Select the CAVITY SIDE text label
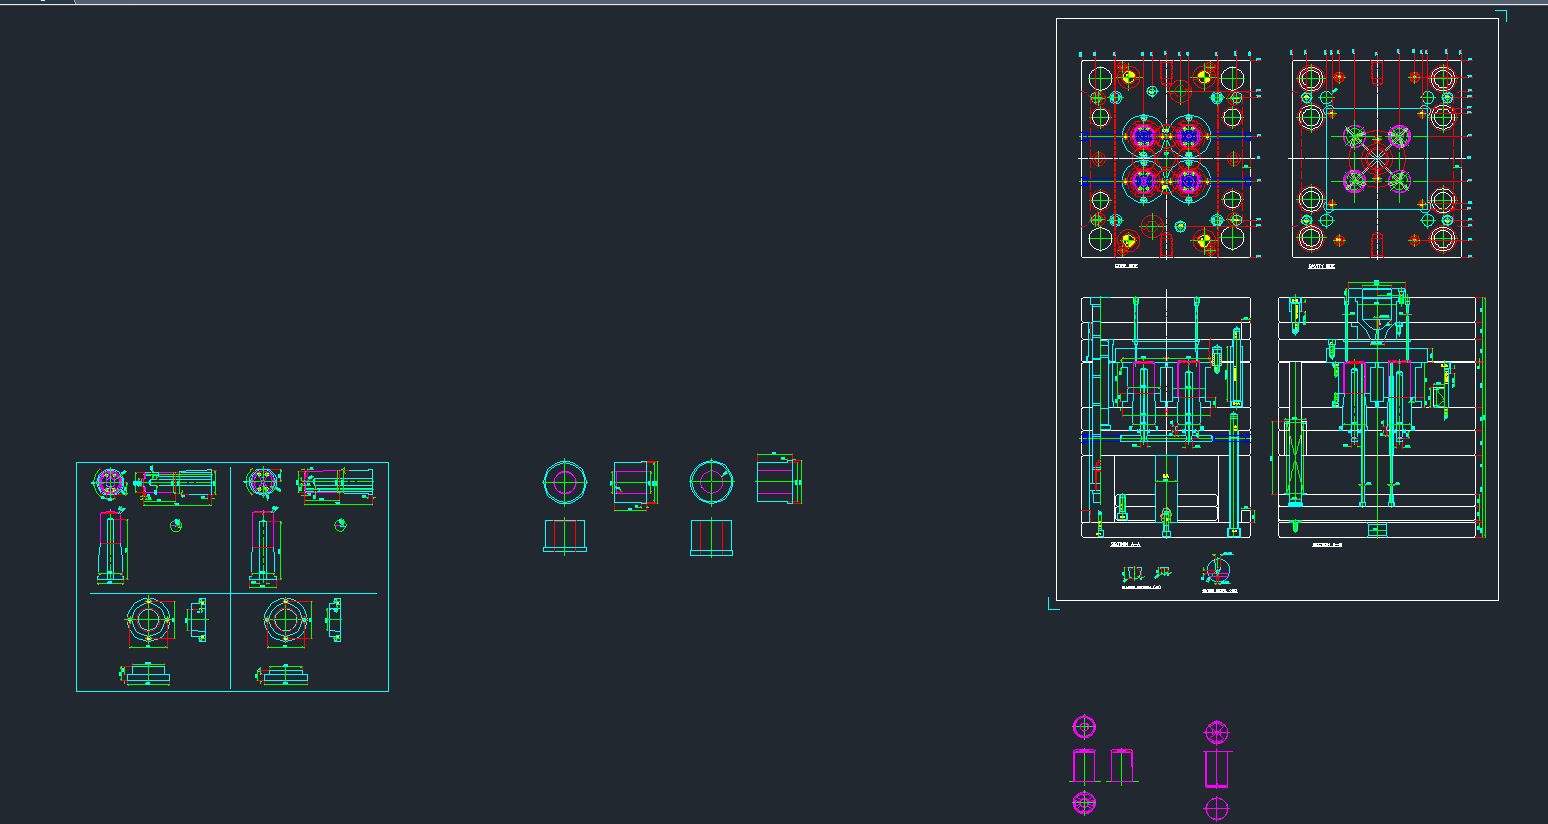 pos(1321,266)
